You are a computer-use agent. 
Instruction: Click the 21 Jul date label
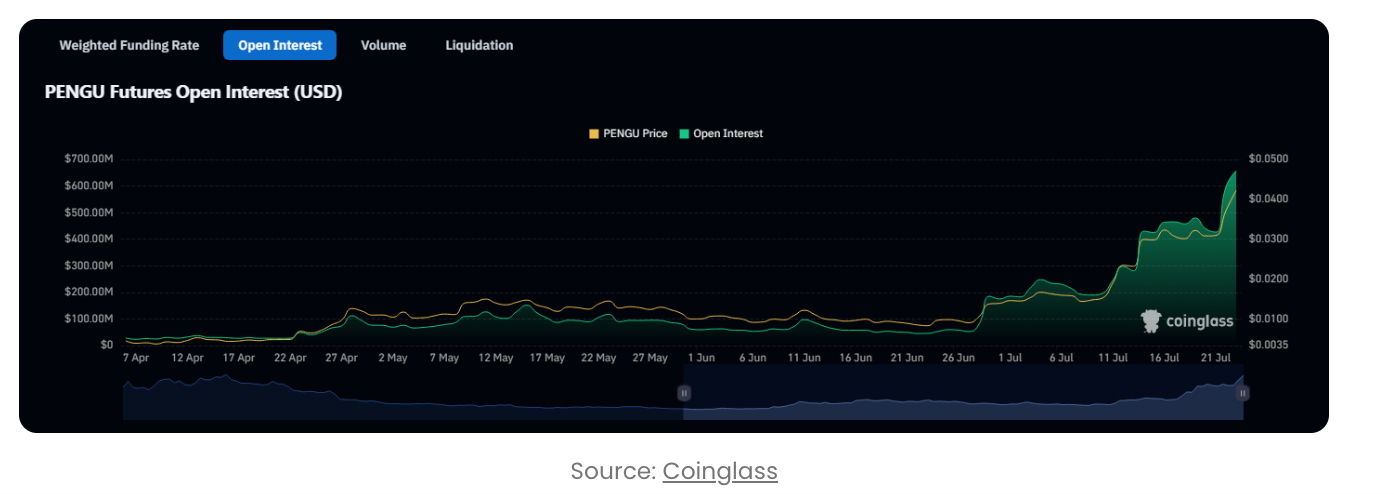[1215, 357]
